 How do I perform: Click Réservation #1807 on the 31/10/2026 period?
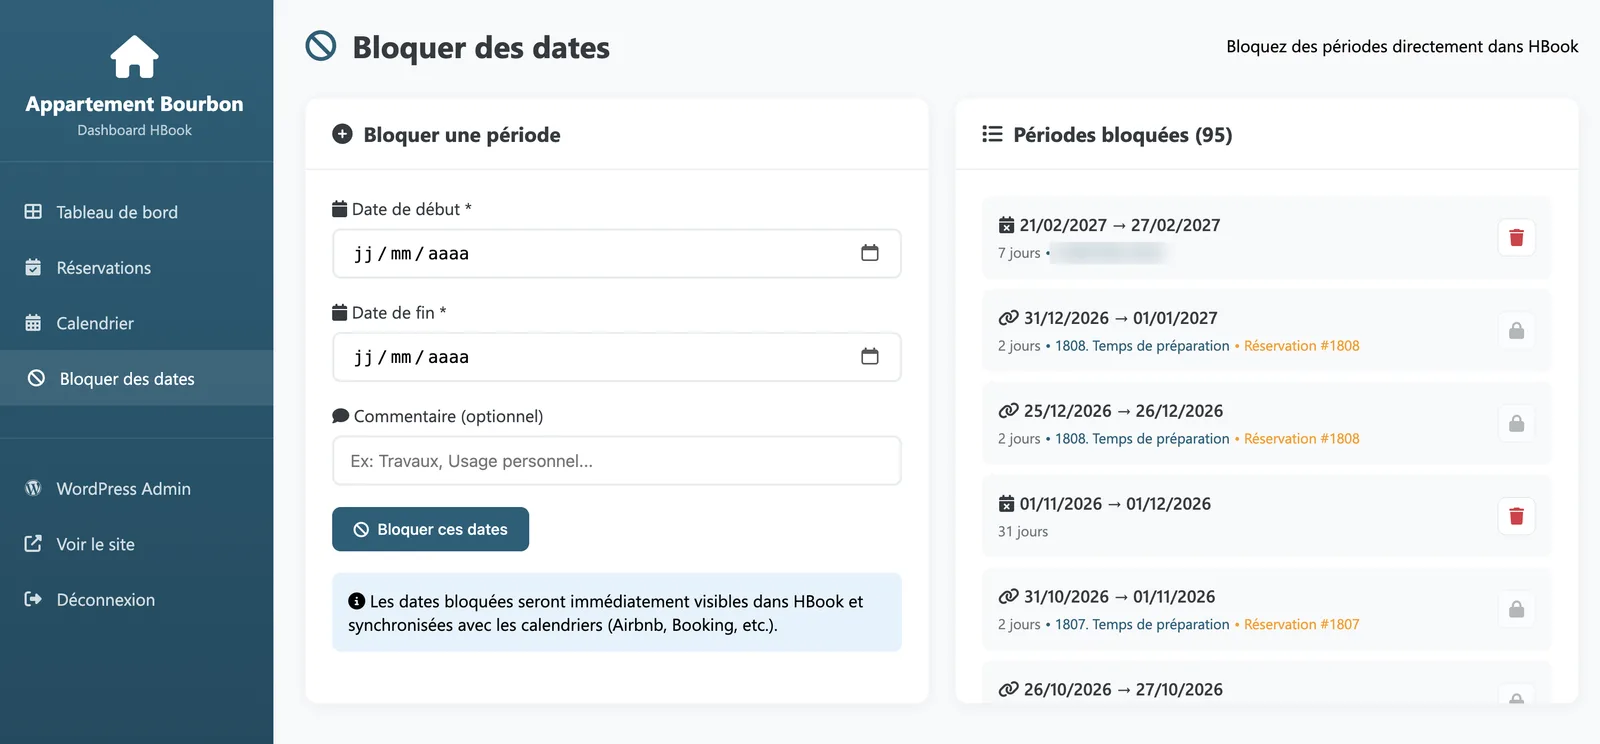click(x=1301, y=625)
